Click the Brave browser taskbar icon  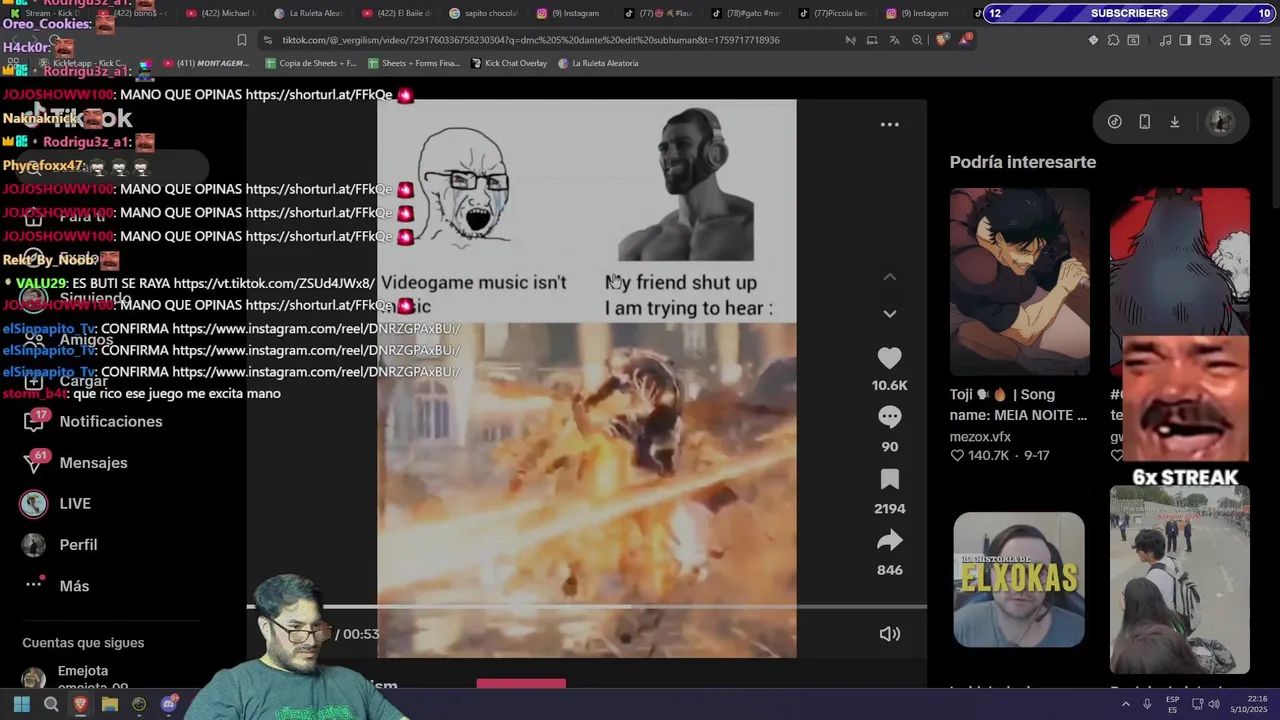coord(81,704)
